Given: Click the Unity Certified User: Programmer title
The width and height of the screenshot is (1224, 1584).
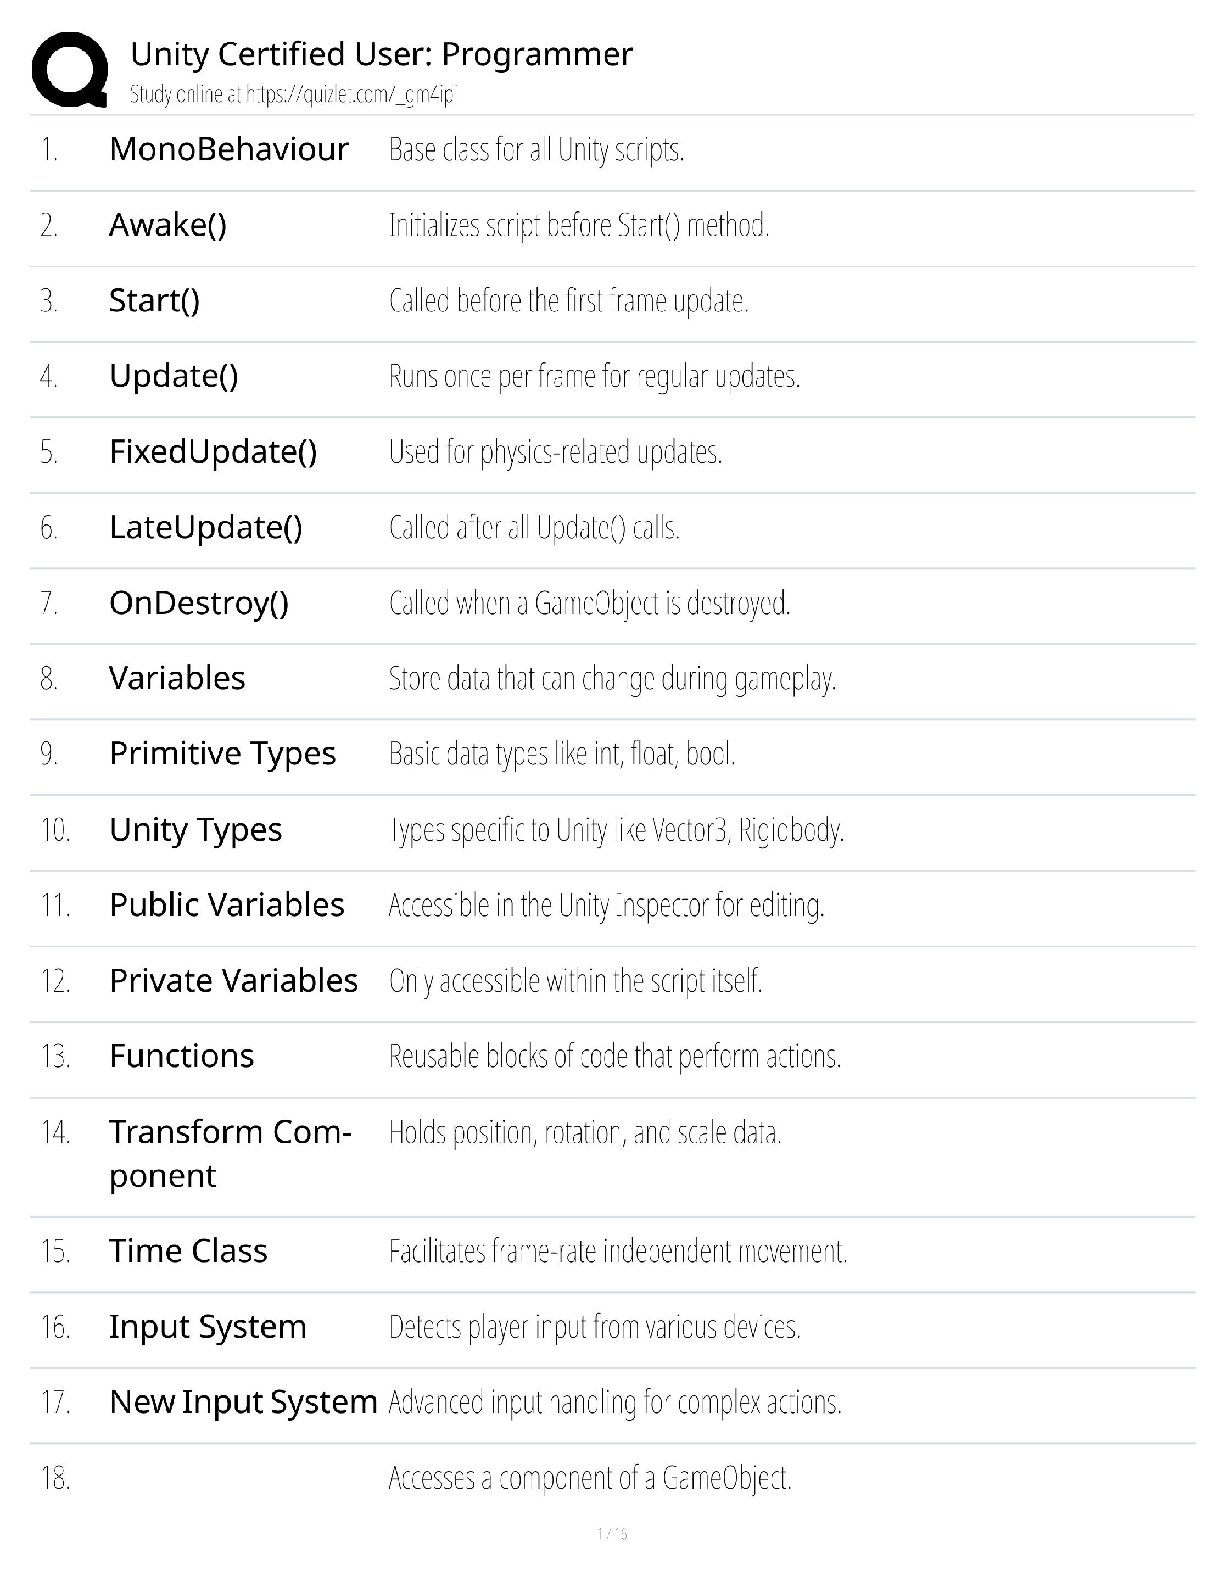Looking at the screenshot, I should point(381,54).
